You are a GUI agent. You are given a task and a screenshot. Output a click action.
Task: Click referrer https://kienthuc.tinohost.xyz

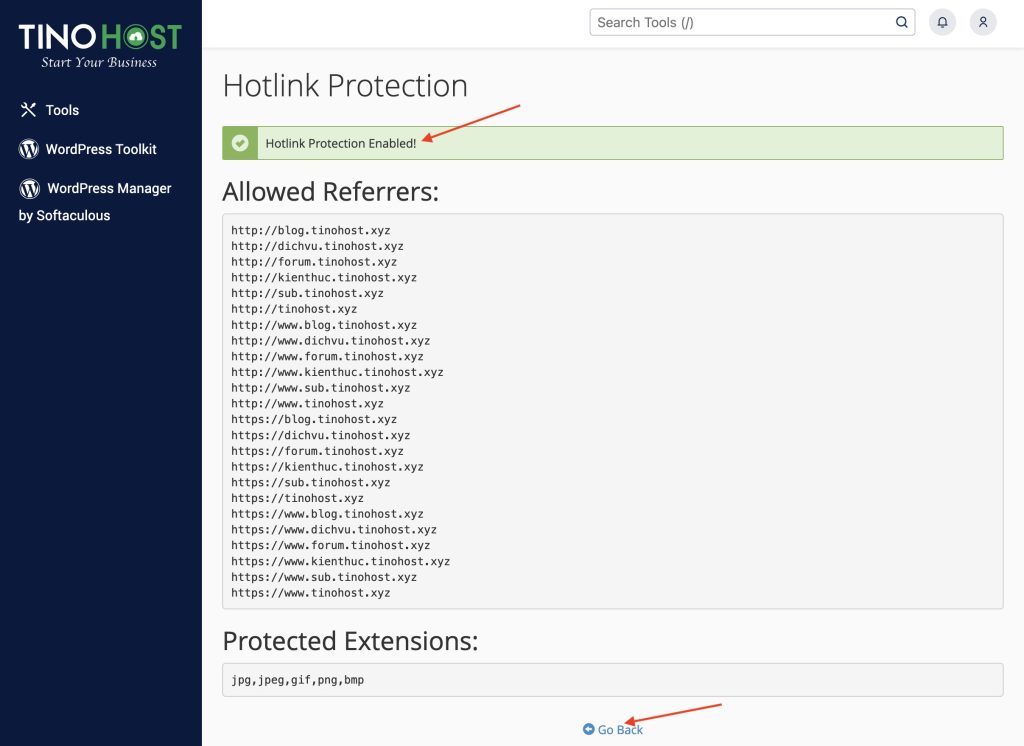click(x=327, y=467)
